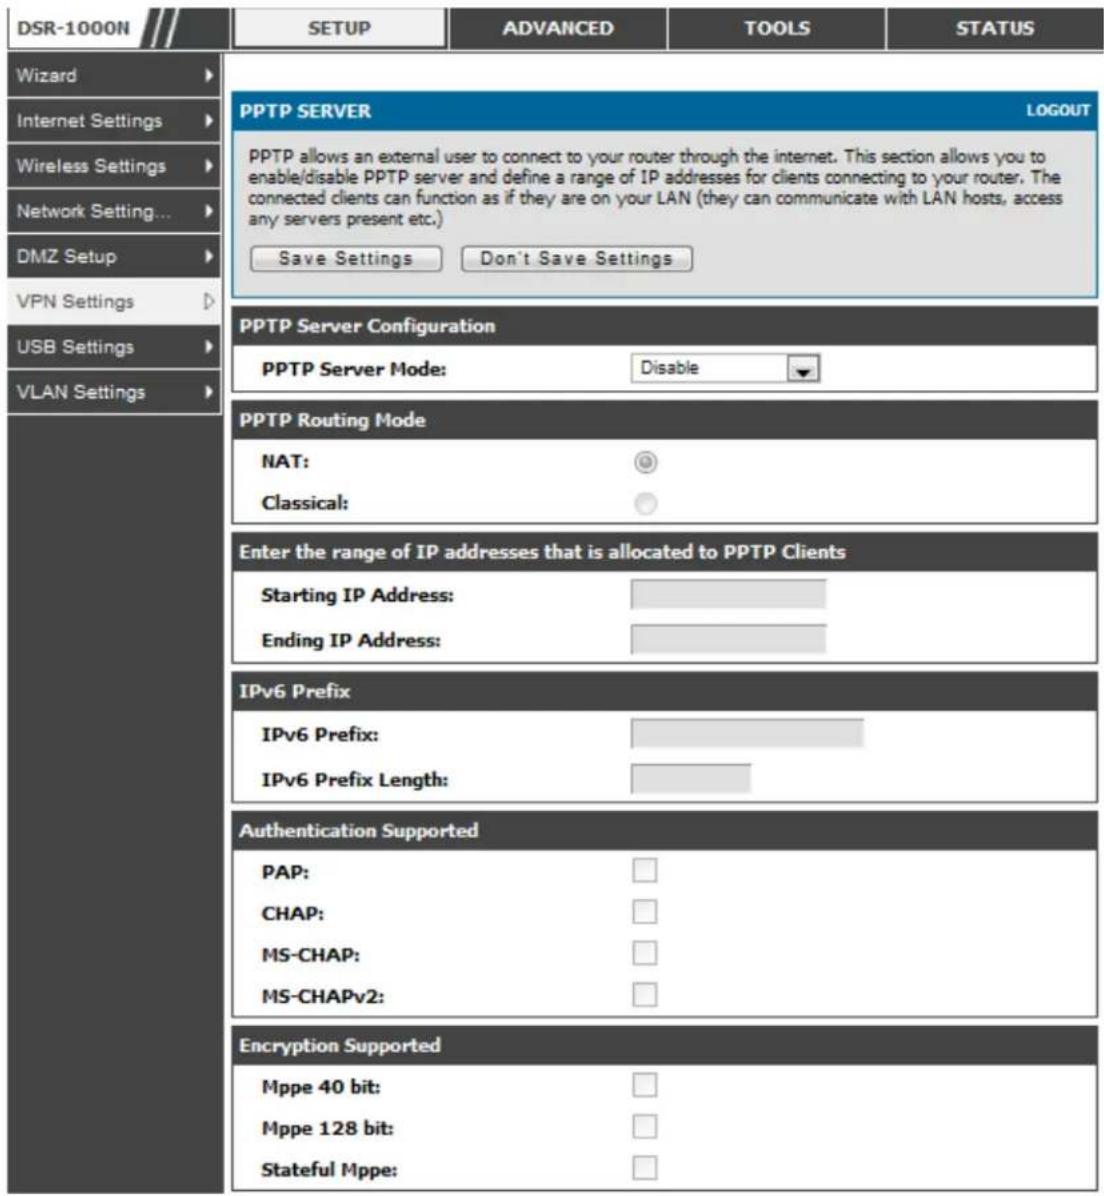Expand the Internet Settings submenu arrow

[x=208, y=121]
